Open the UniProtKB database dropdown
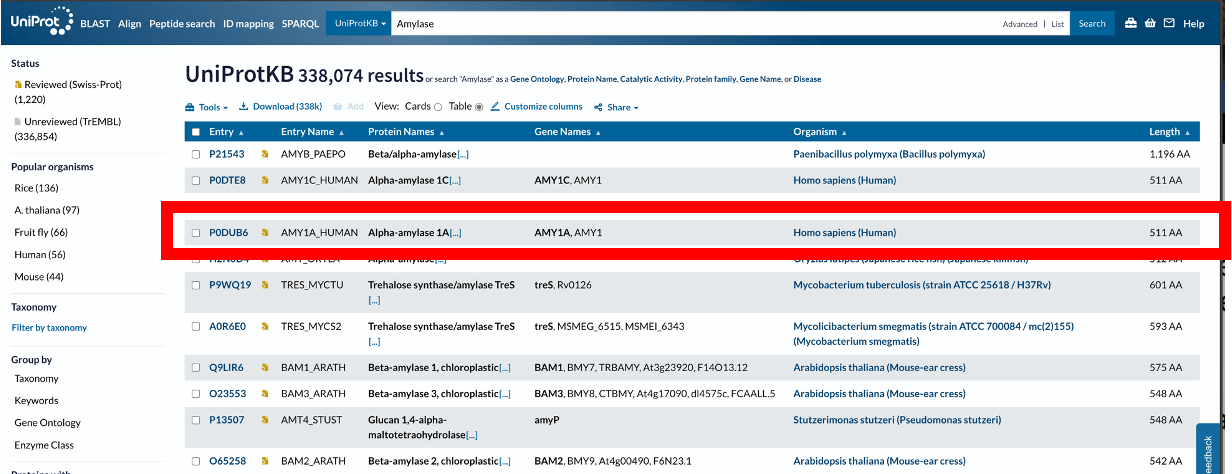 click(360, 23)
